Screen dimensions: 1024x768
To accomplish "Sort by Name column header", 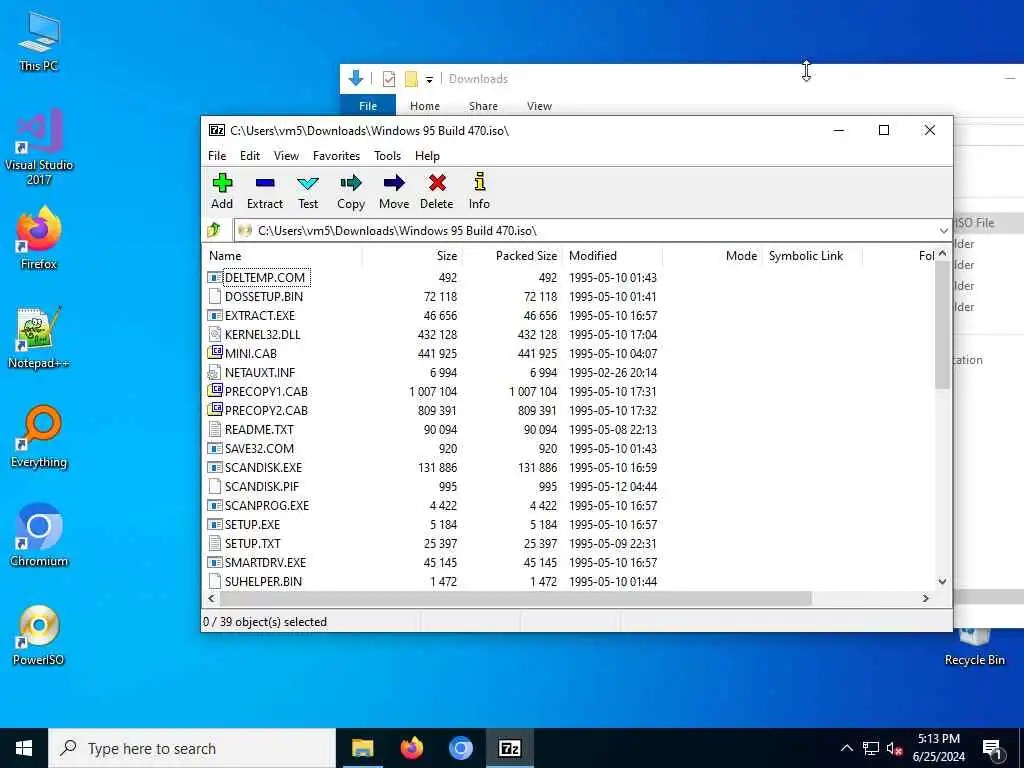I will click(x=282, y=255).
